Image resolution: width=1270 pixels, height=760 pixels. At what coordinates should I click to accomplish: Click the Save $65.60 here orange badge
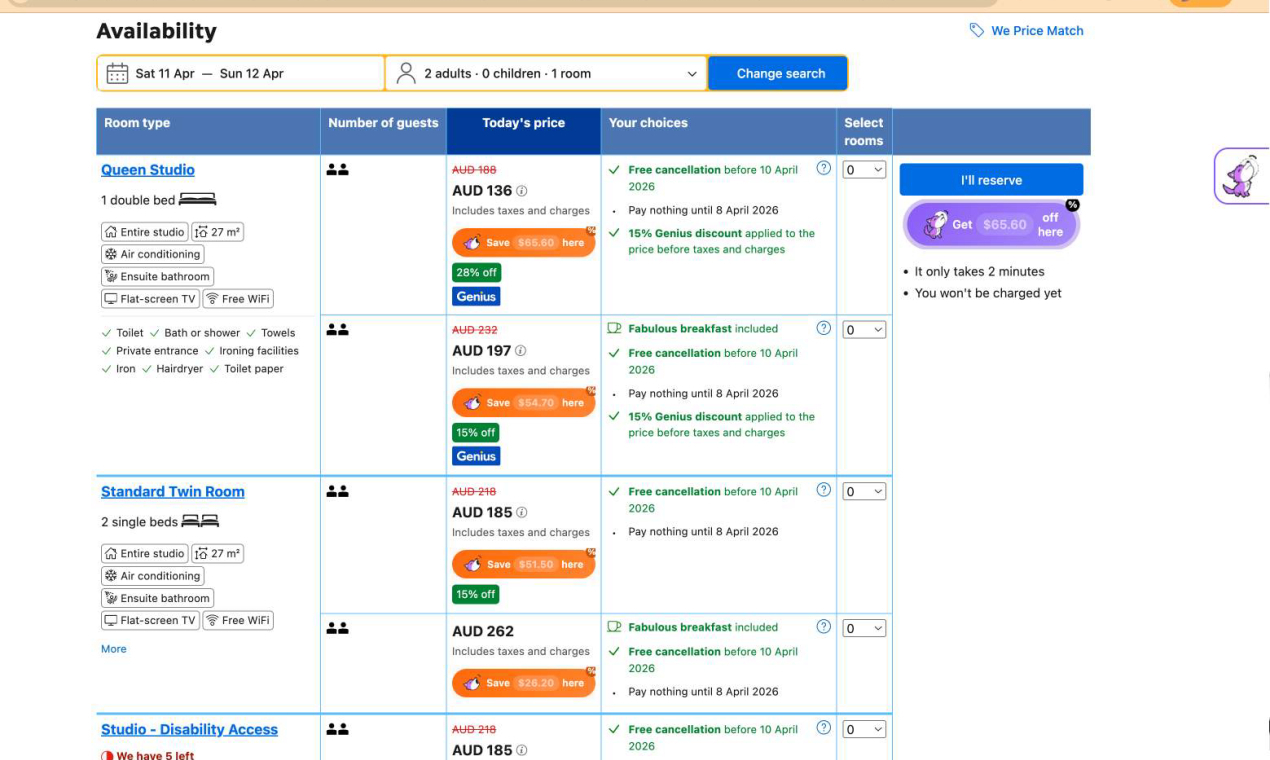[x=523, y=243]
